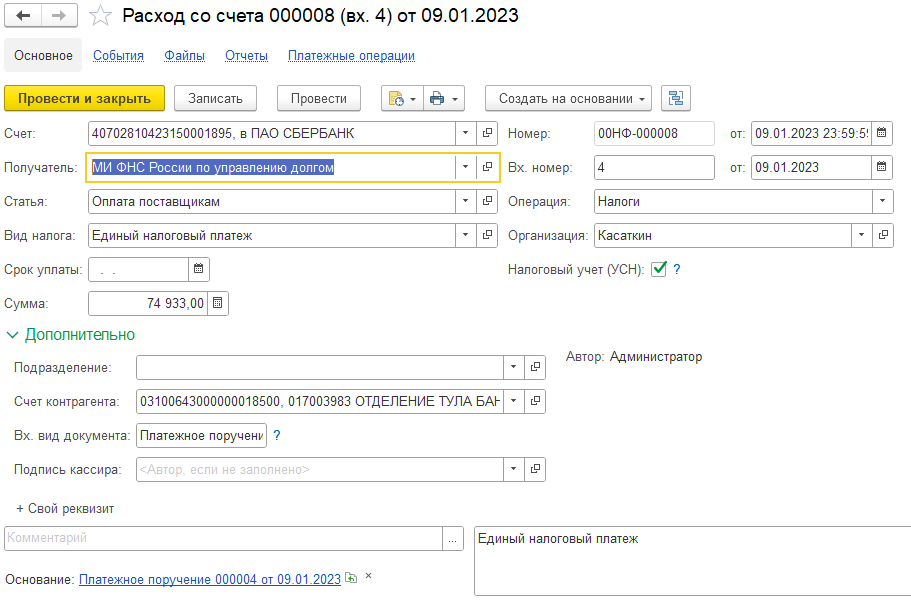Open the Счет field's linked item icon
The image size is (911, 605).
pyautogui.click(x=487, y=133)
